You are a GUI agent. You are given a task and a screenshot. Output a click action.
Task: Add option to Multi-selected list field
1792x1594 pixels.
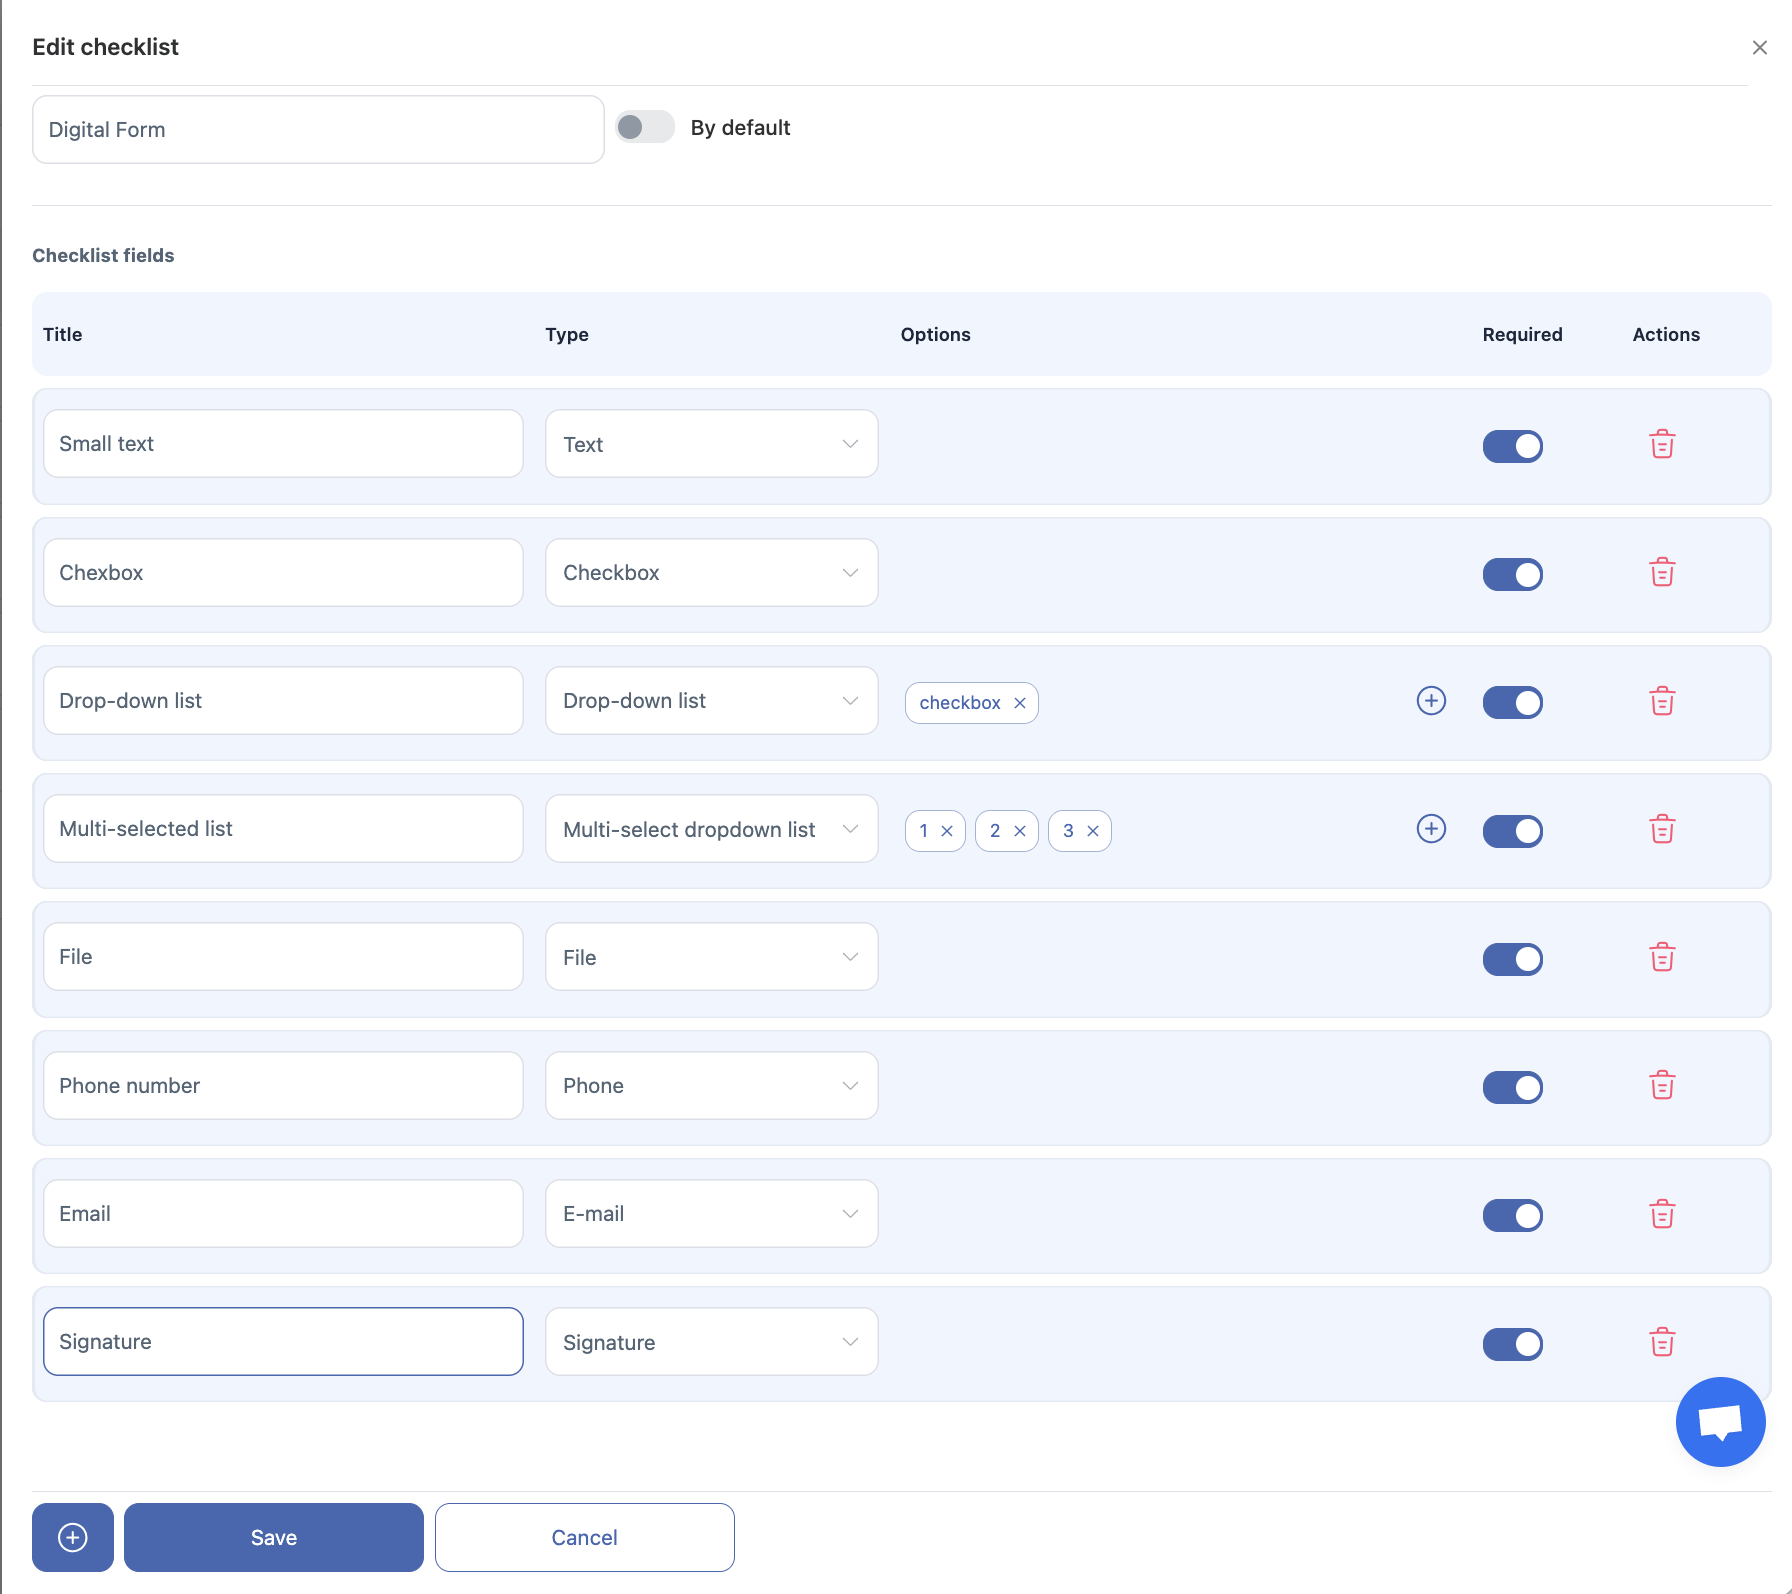point(1431,829)
